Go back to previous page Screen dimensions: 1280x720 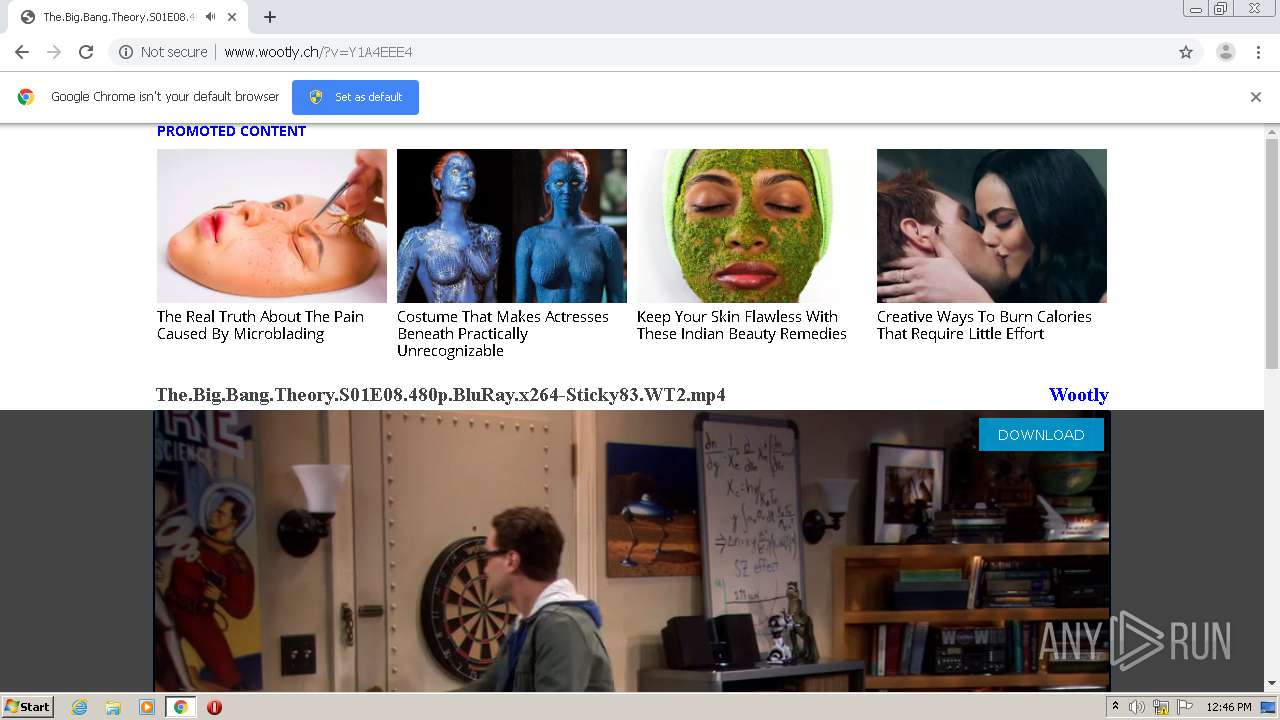click(x=22, y=52)
